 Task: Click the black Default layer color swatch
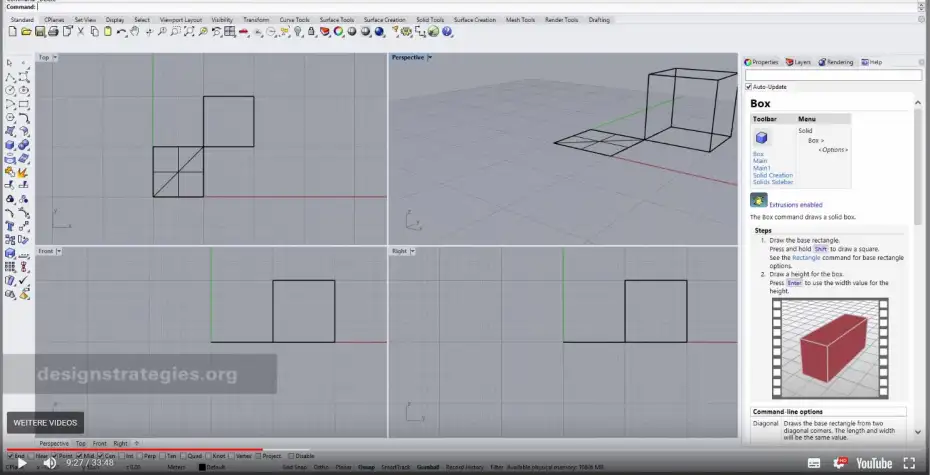[x=202, y=467]
